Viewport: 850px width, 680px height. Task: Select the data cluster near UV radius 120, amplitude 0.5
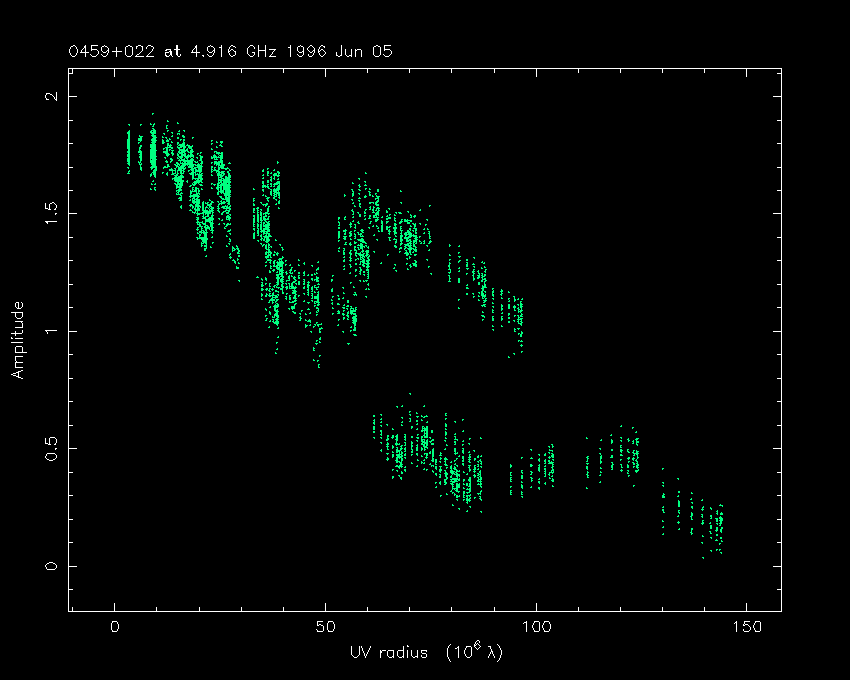coord(622,456)
